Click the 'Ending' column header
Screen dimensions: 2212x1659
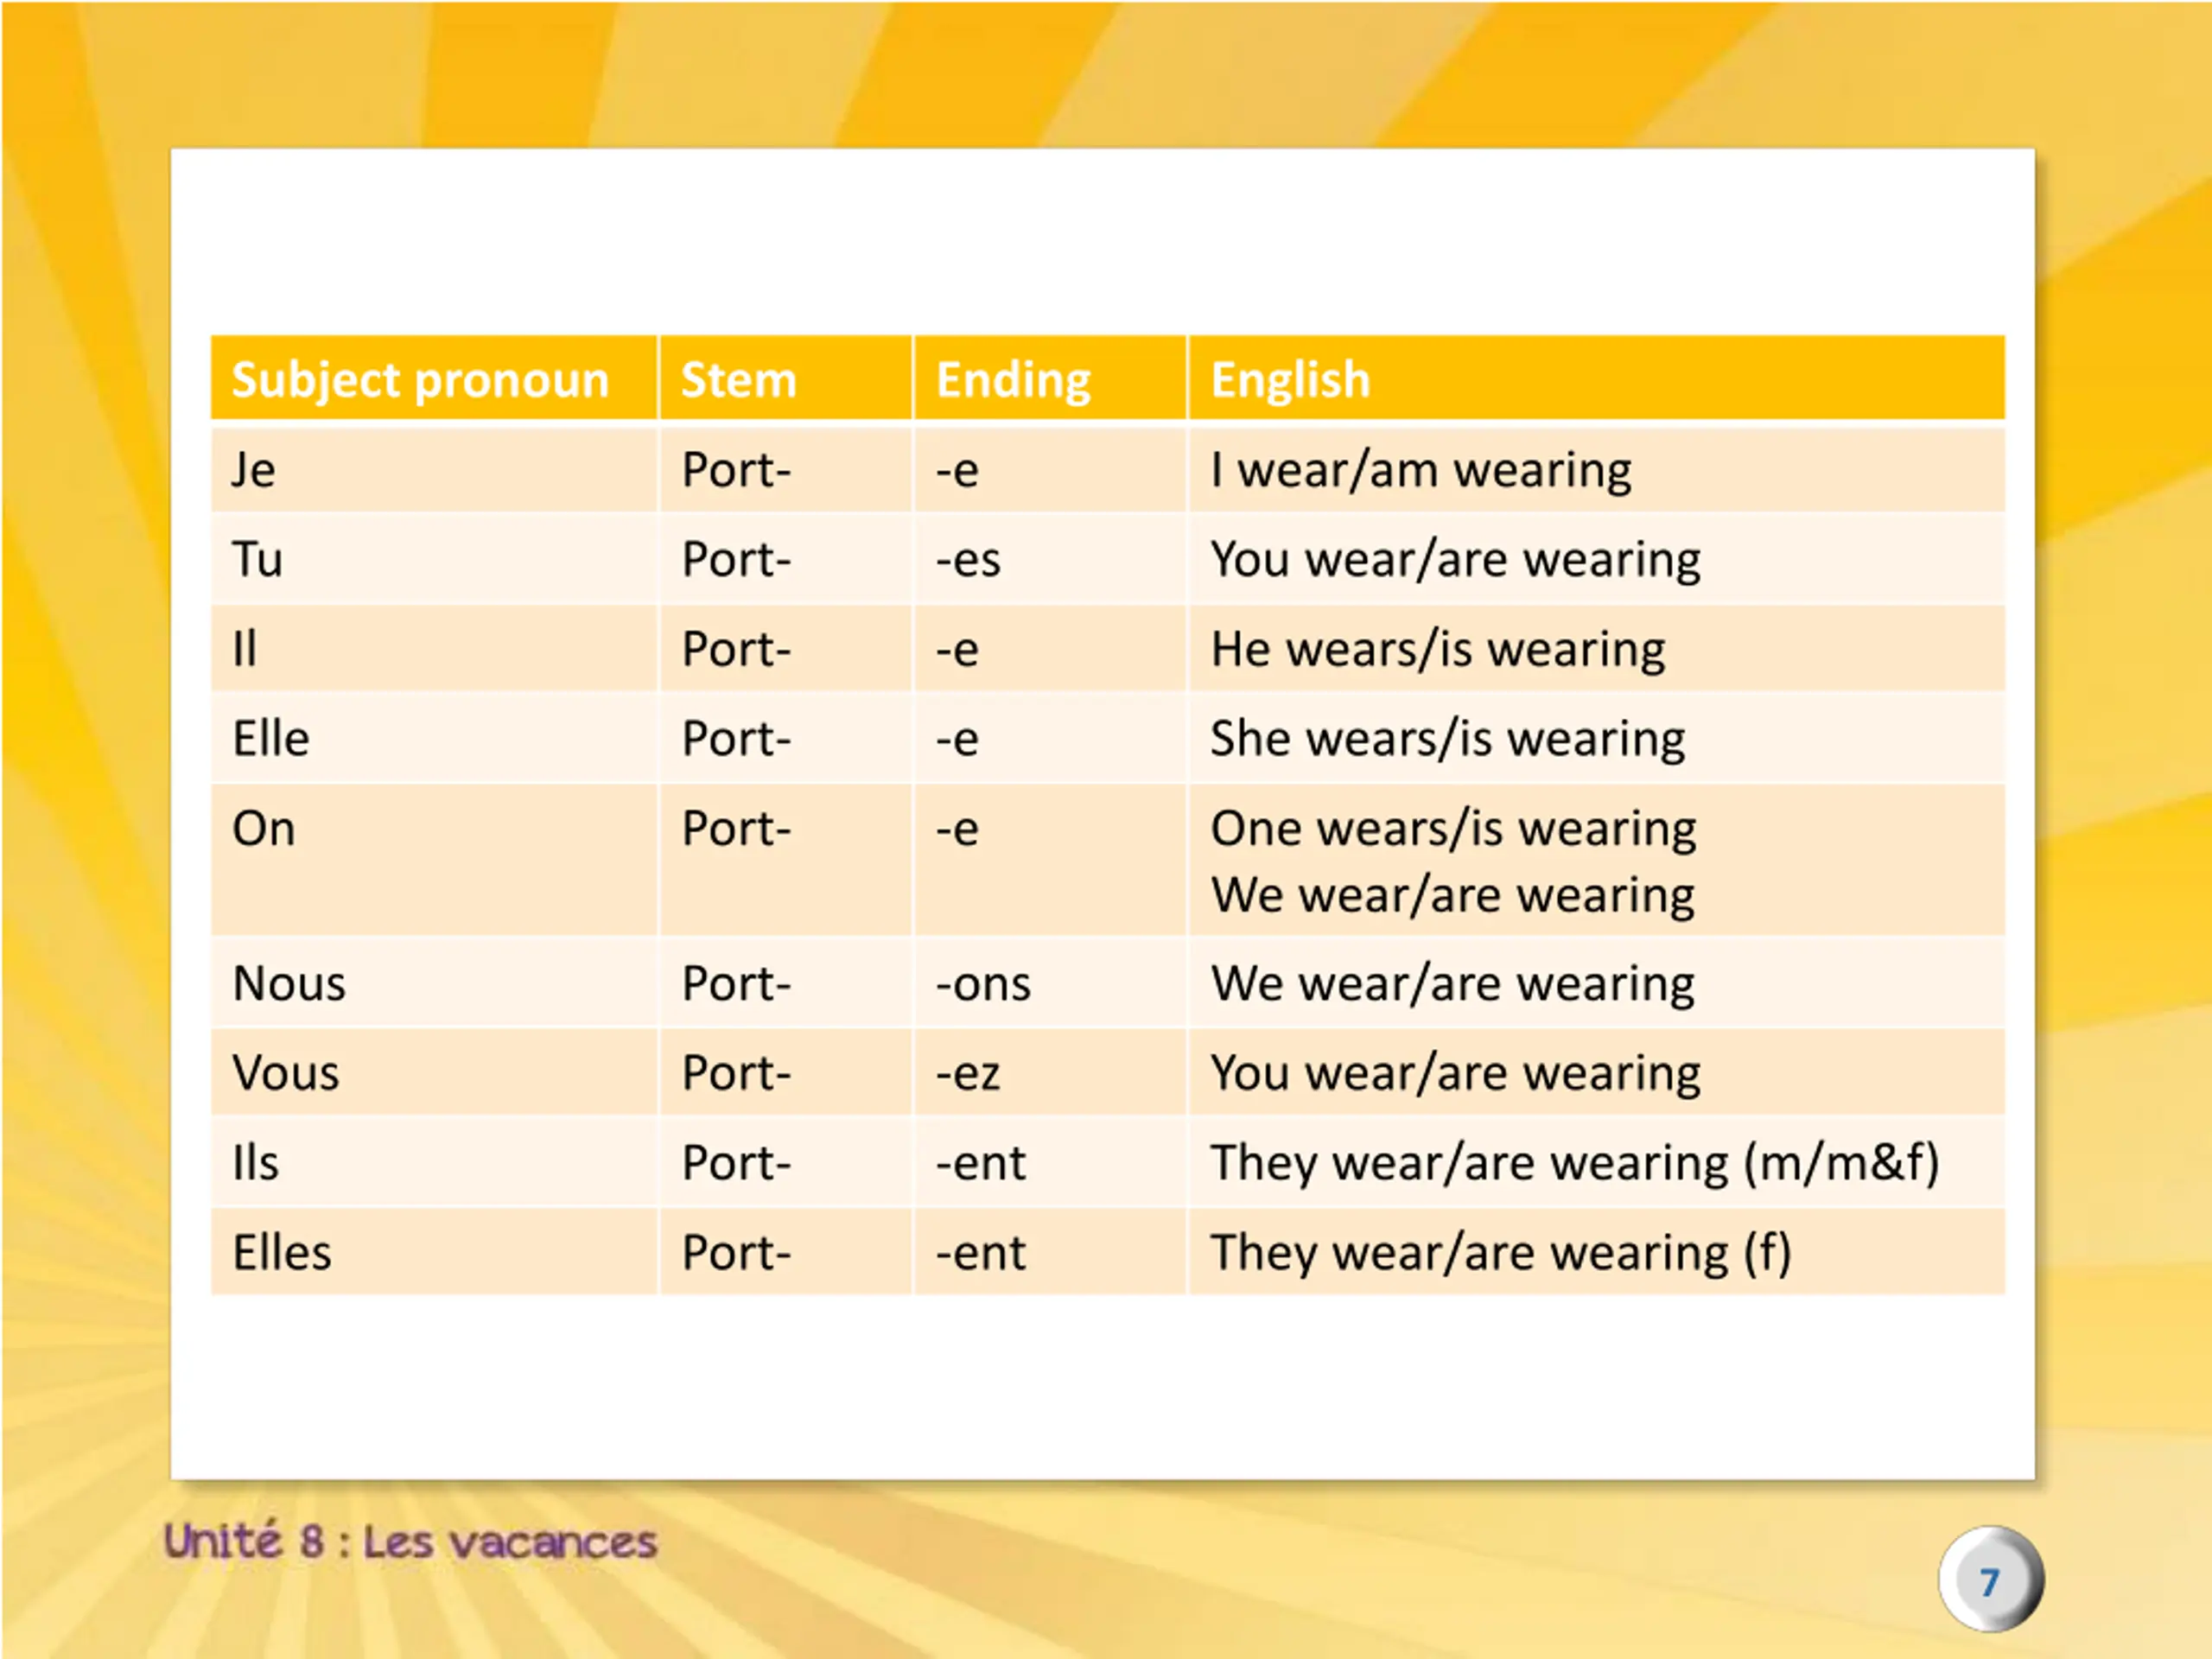[x=1050, y=378]
